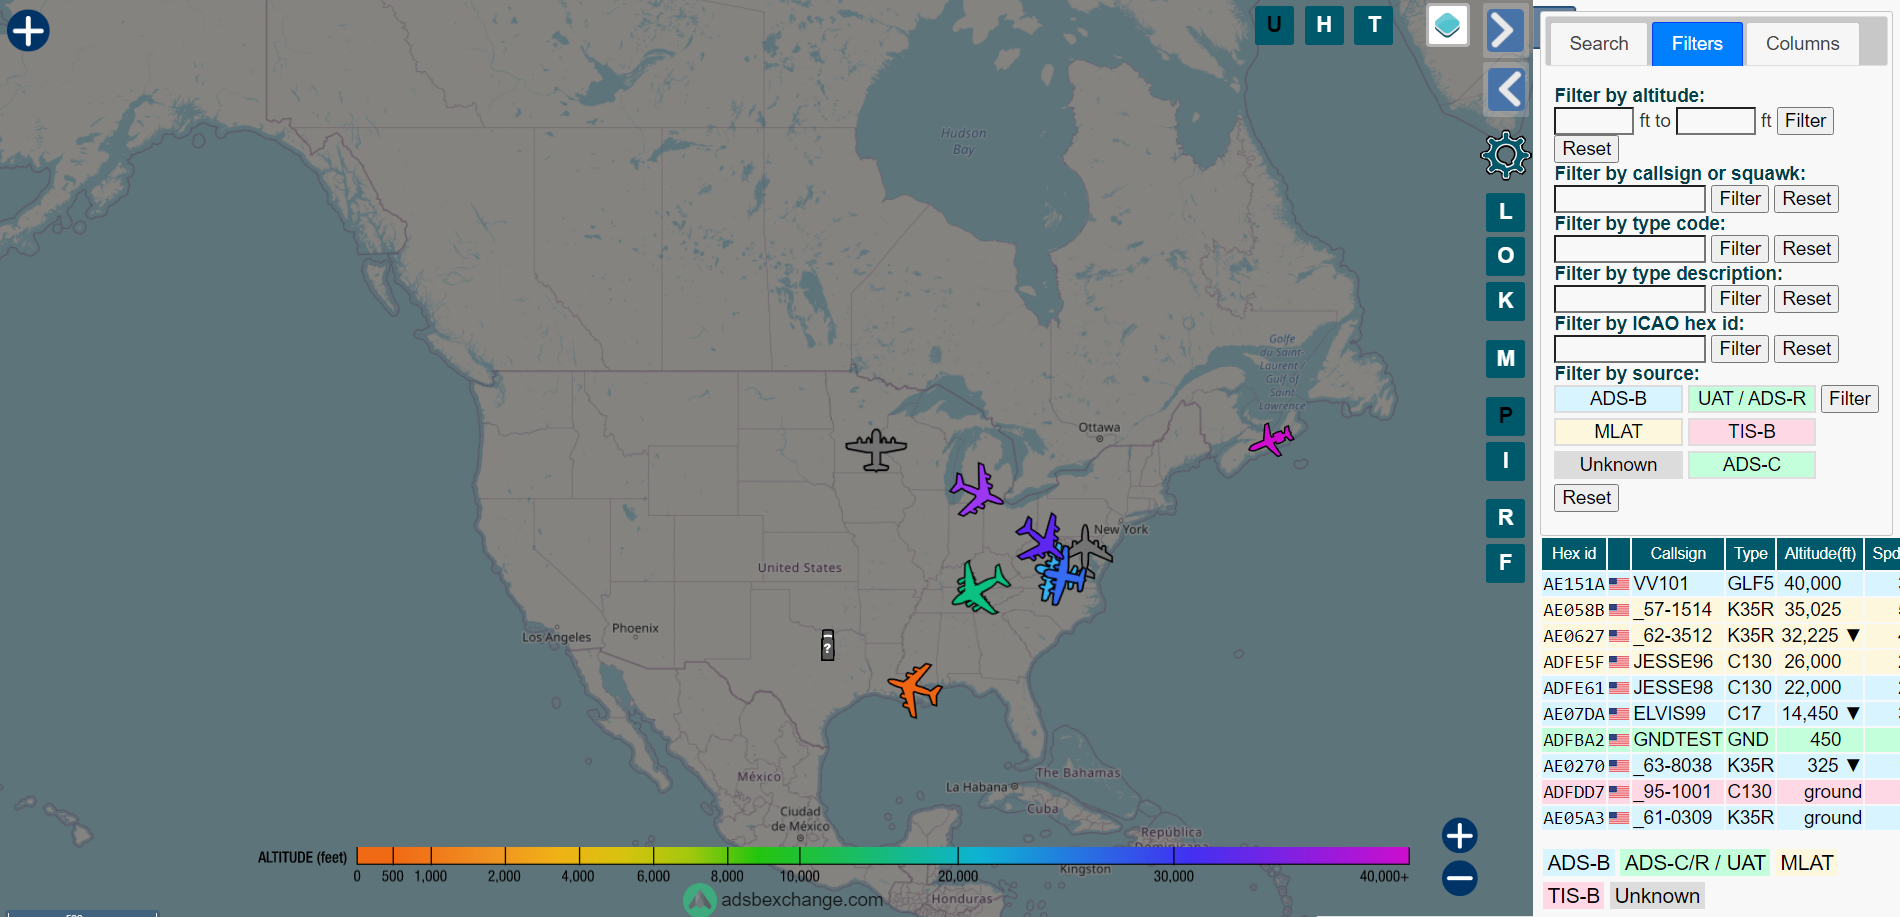Click the right chevron sidebar arrow
Viewport: 1900px width, 917px height.
tap(1505, 30)
